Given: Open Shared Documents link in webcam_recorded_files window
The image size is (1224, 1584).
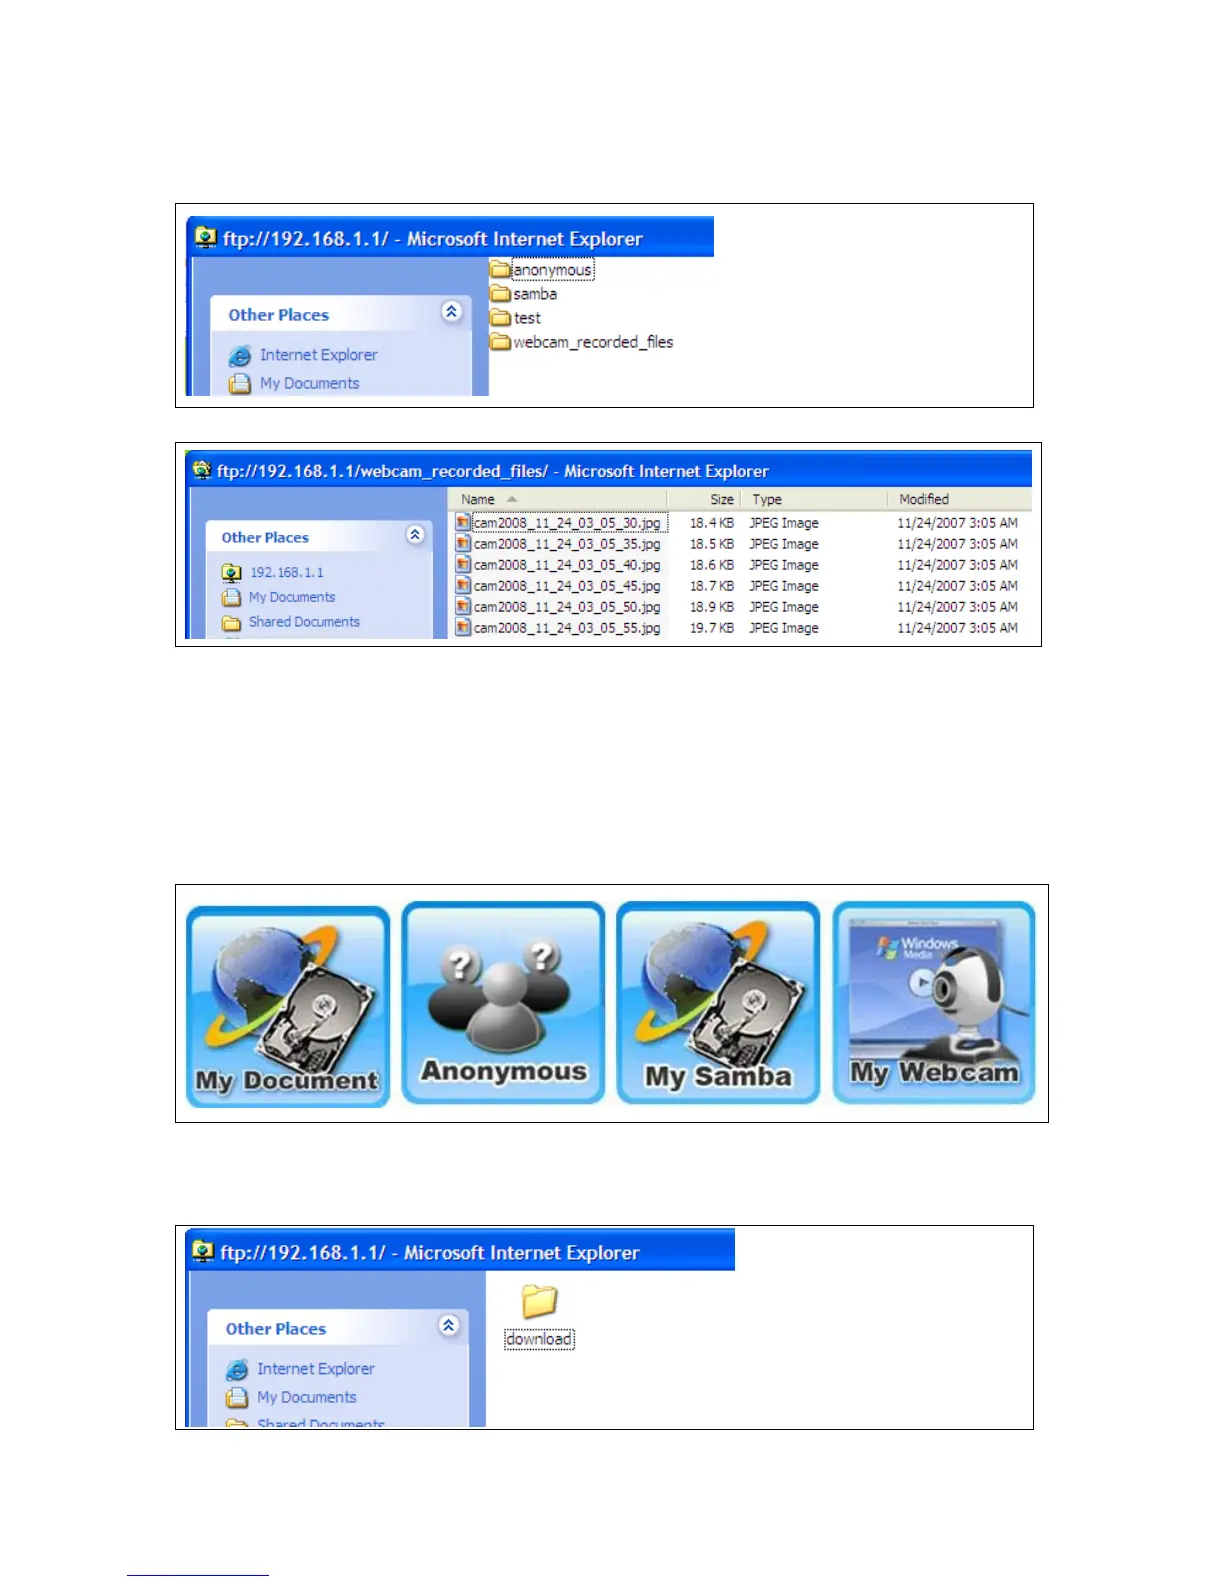Looking at the screenshot, I should pyautogui.click(x=304, y=622).
